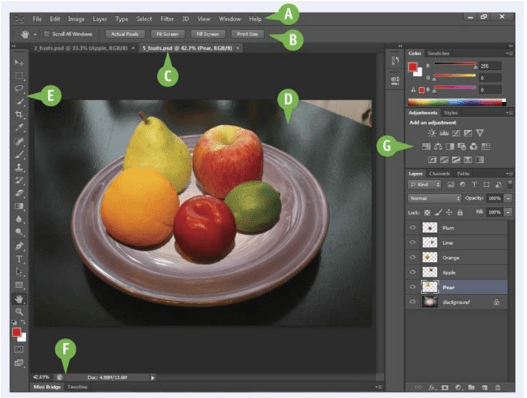Select the Blur tool
The width and height of the screenshot is (527, 398).
[x=19, y=219]
